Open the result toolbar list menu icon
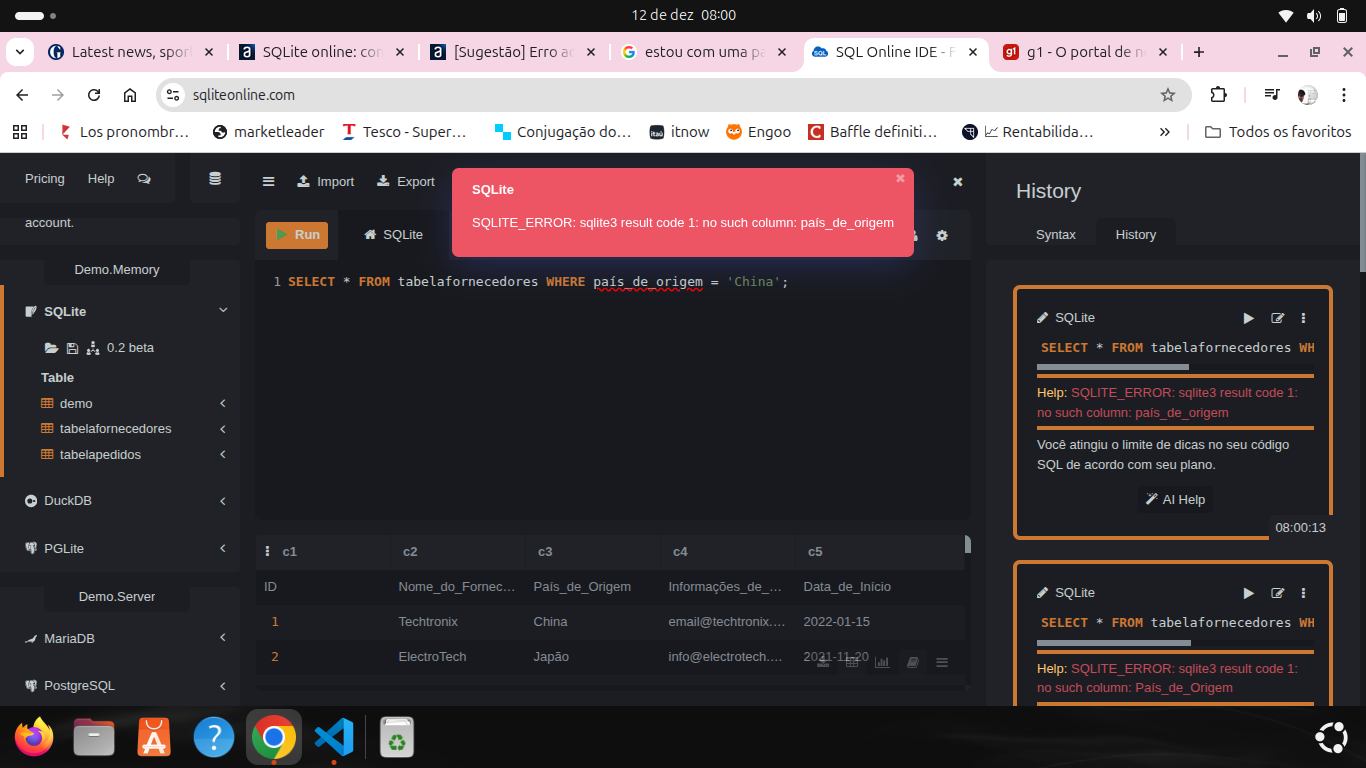This screenshot has width=1366, height=768. pos(941,662)
